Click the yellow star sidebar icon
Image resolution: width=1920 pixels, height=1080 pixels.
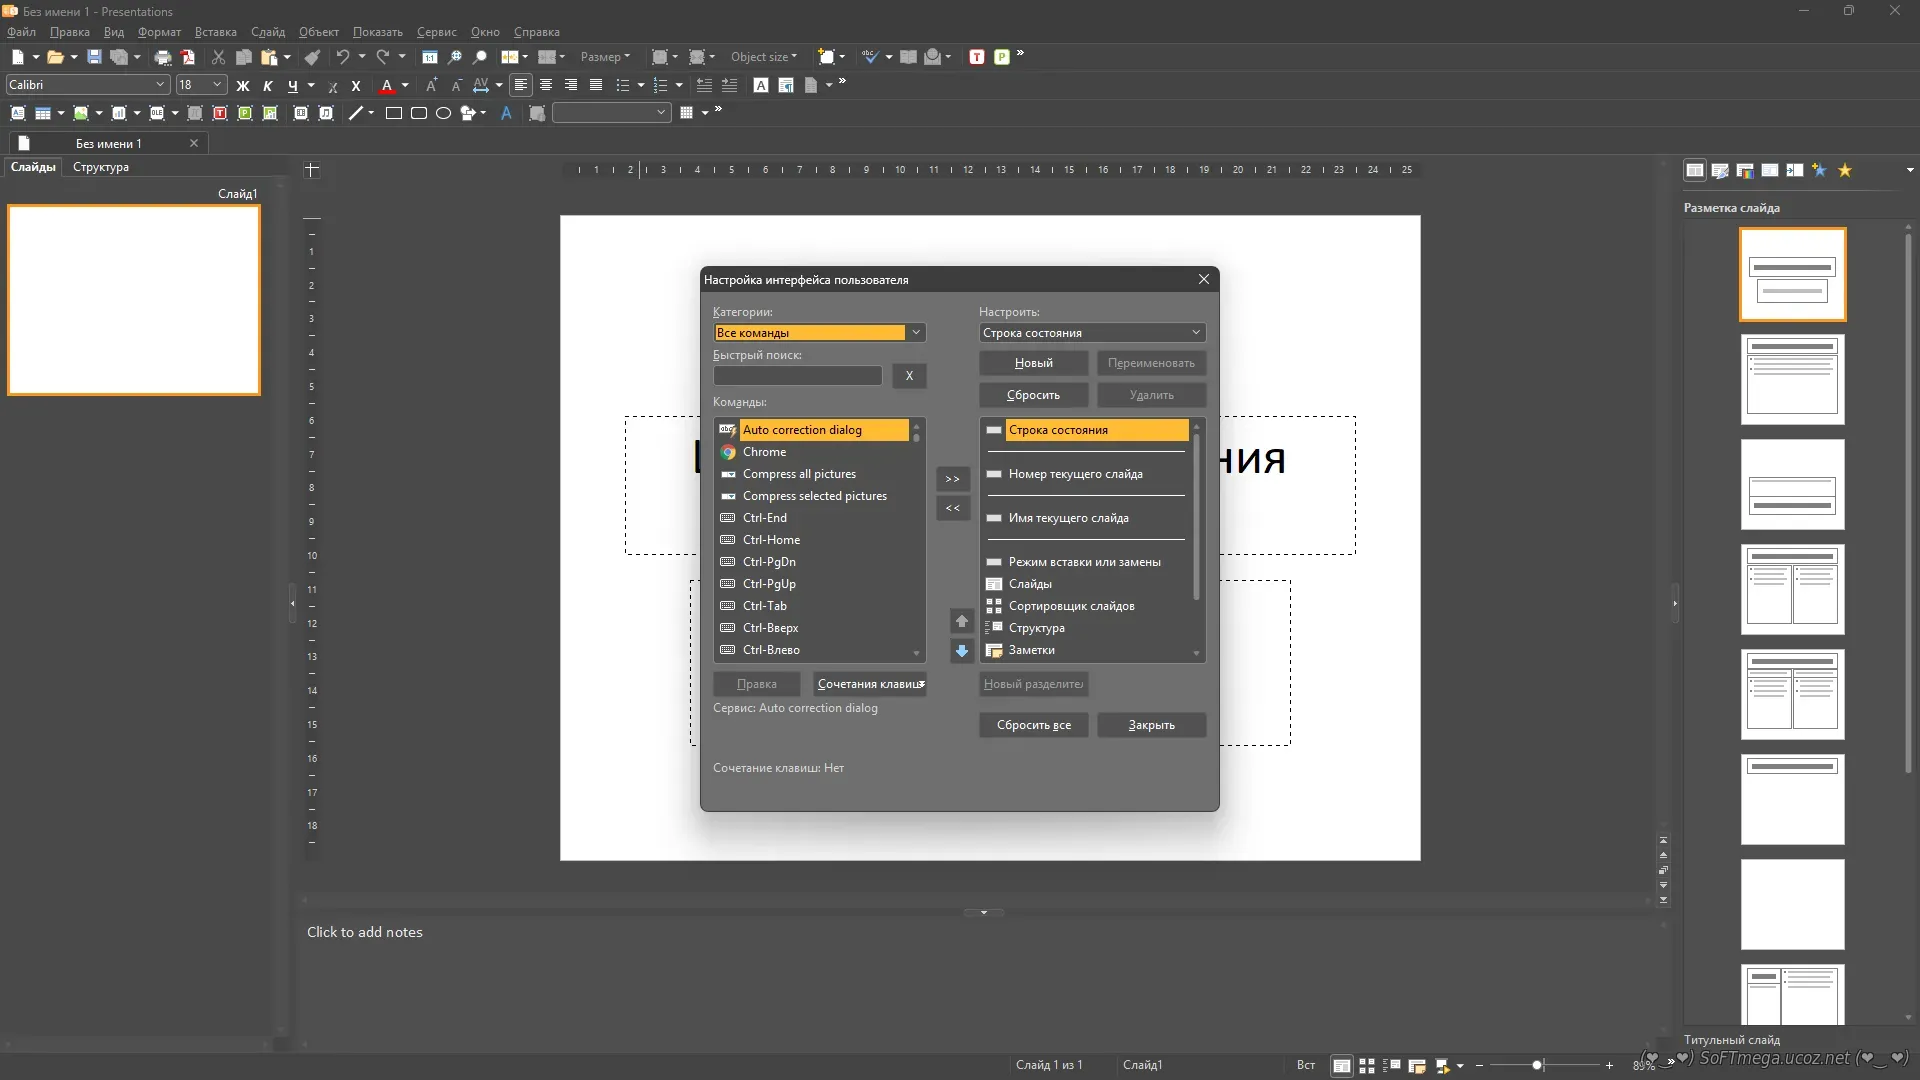[1845, 170]
